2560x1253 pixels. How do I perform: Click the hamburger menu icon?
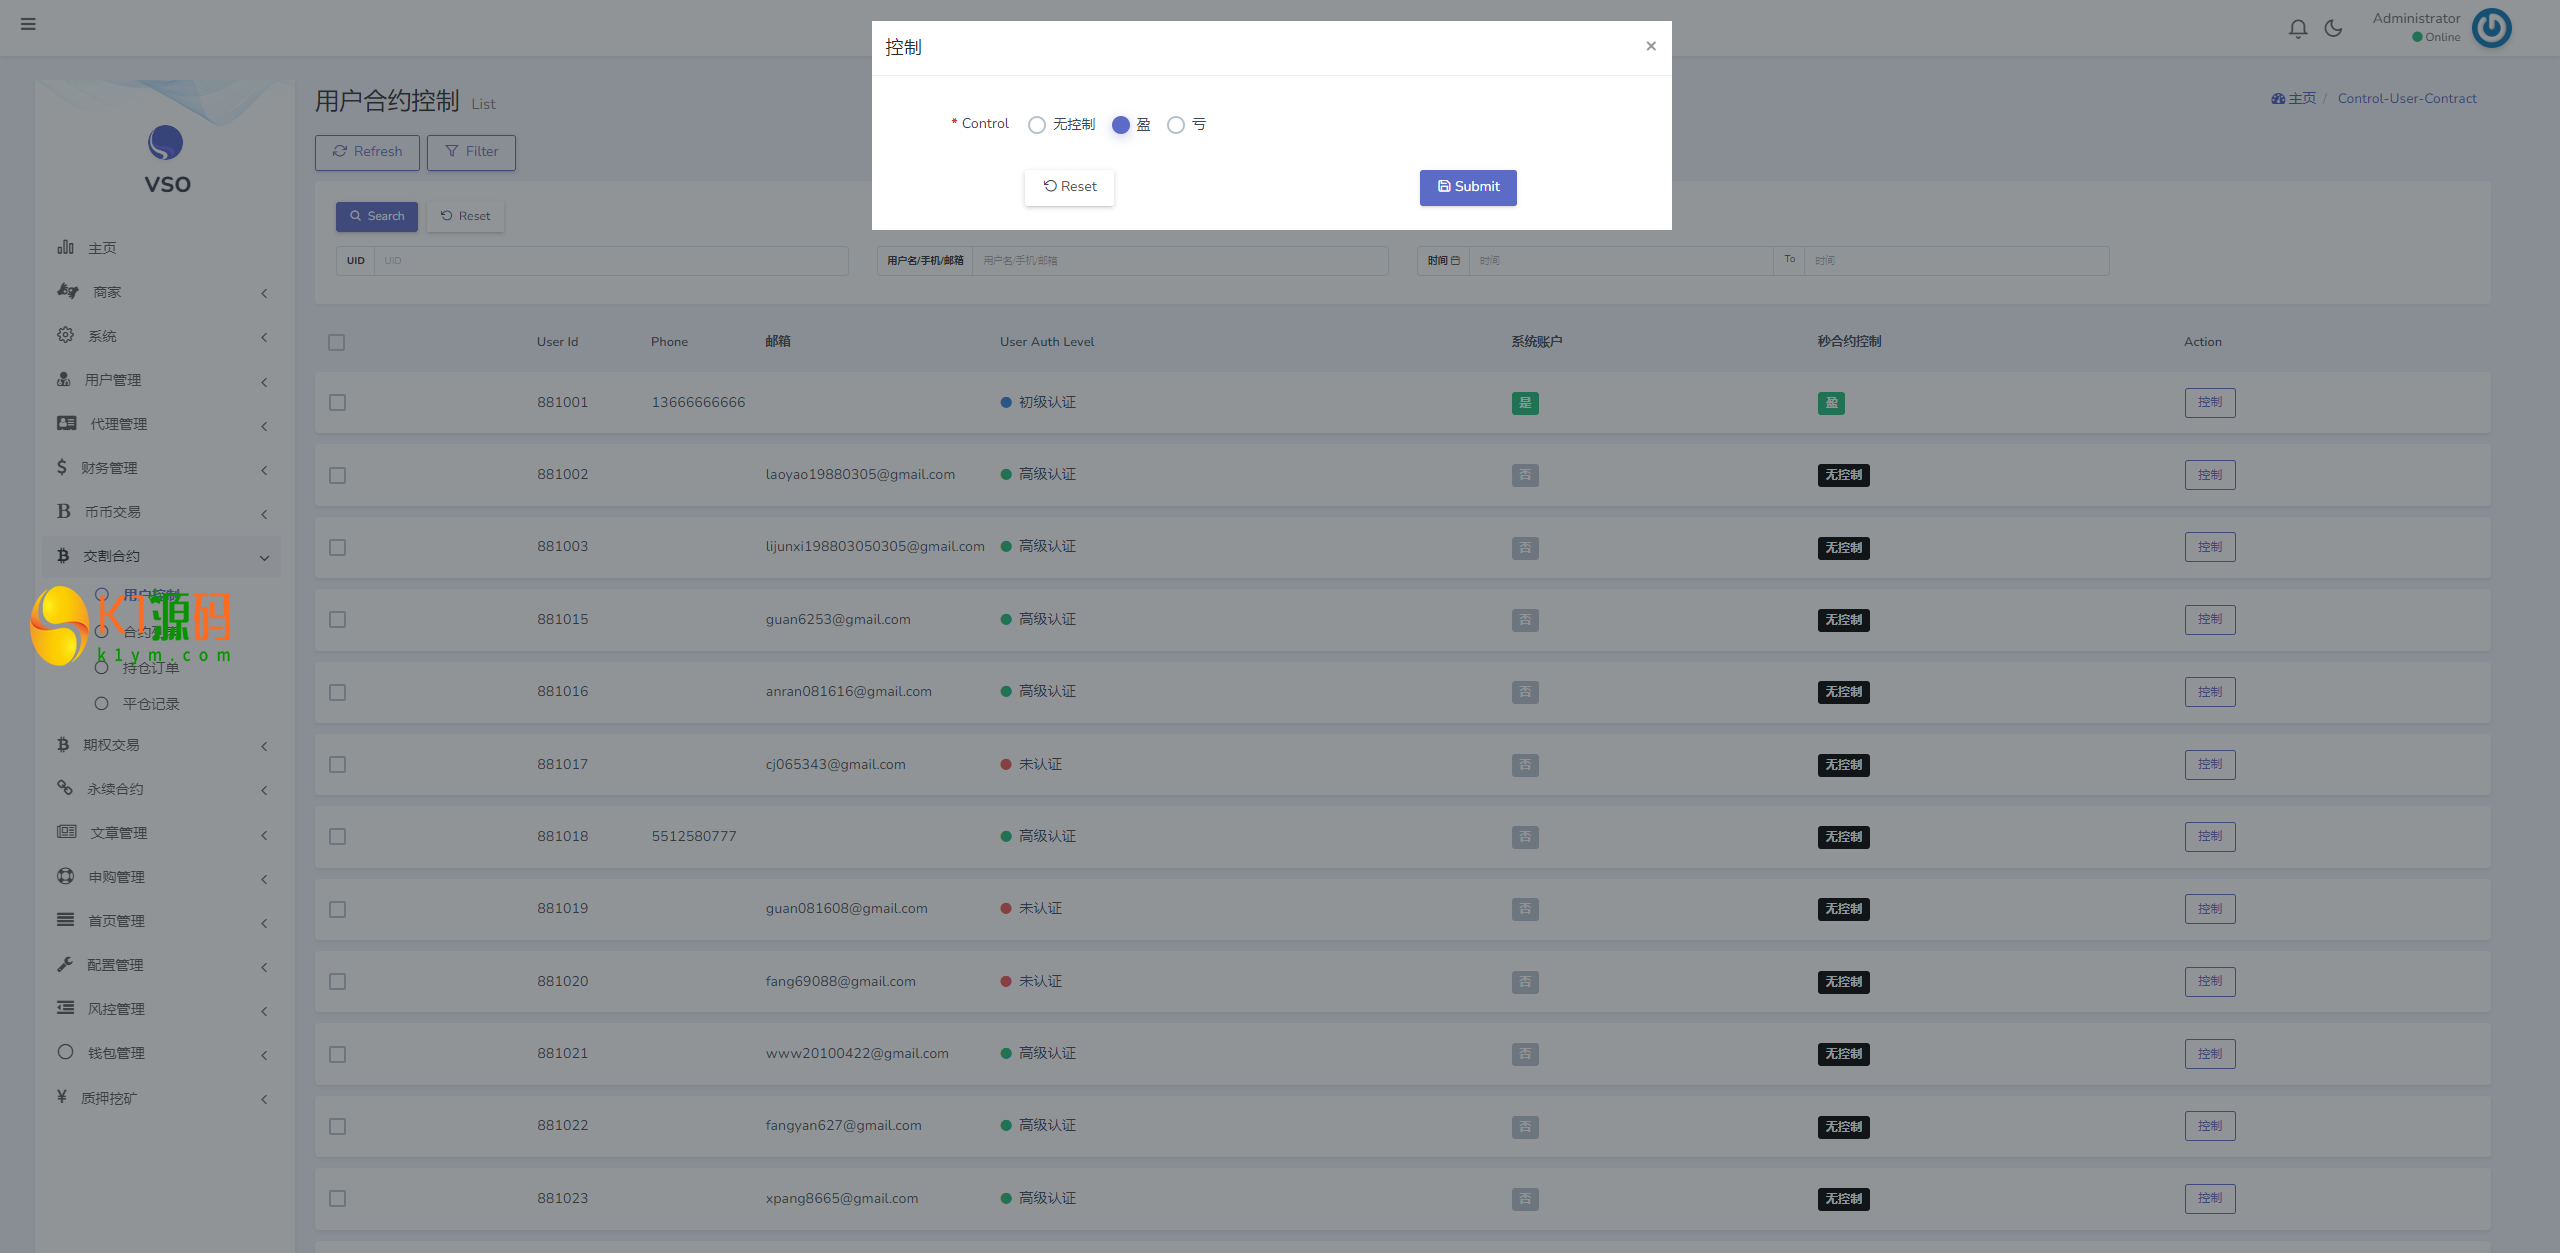28,24
